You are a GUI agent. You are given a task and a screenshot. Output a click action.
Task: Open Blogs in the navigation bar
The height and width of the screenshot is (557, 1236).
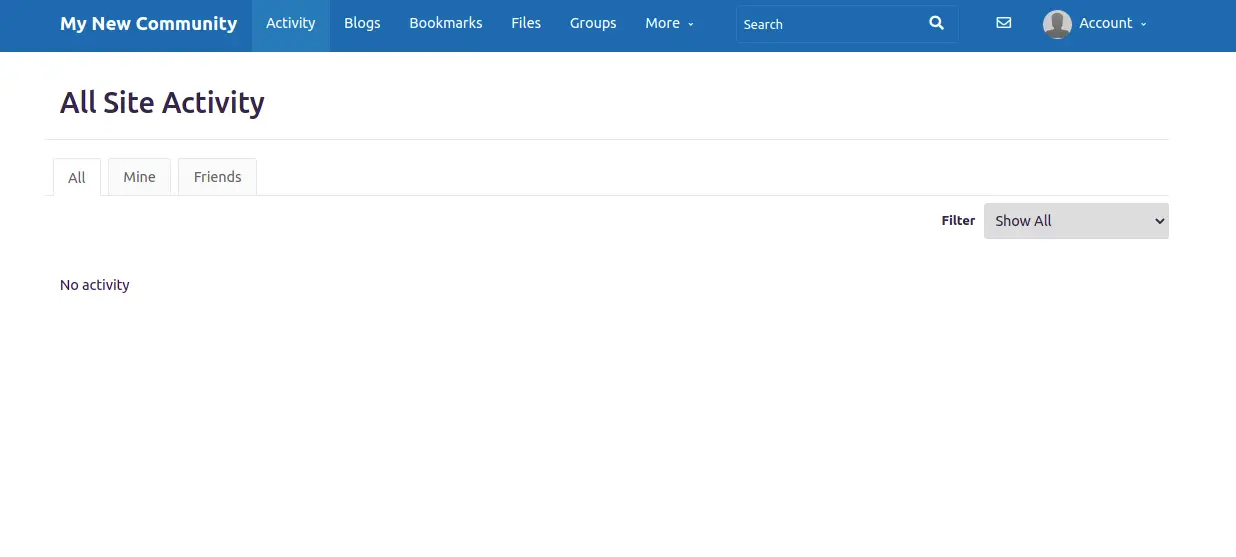tap(362, 23)
